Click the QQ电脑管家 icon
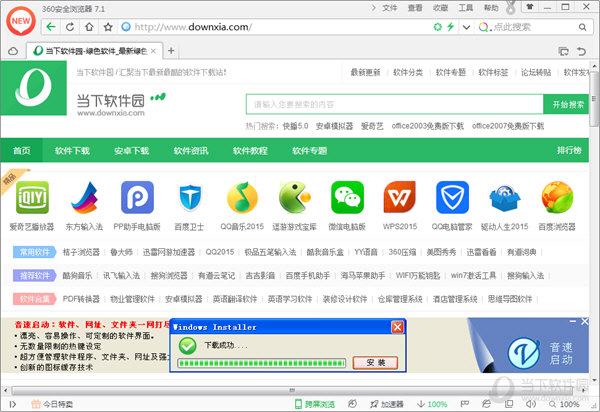The image size is (600, 412). [x=452, y=197]
